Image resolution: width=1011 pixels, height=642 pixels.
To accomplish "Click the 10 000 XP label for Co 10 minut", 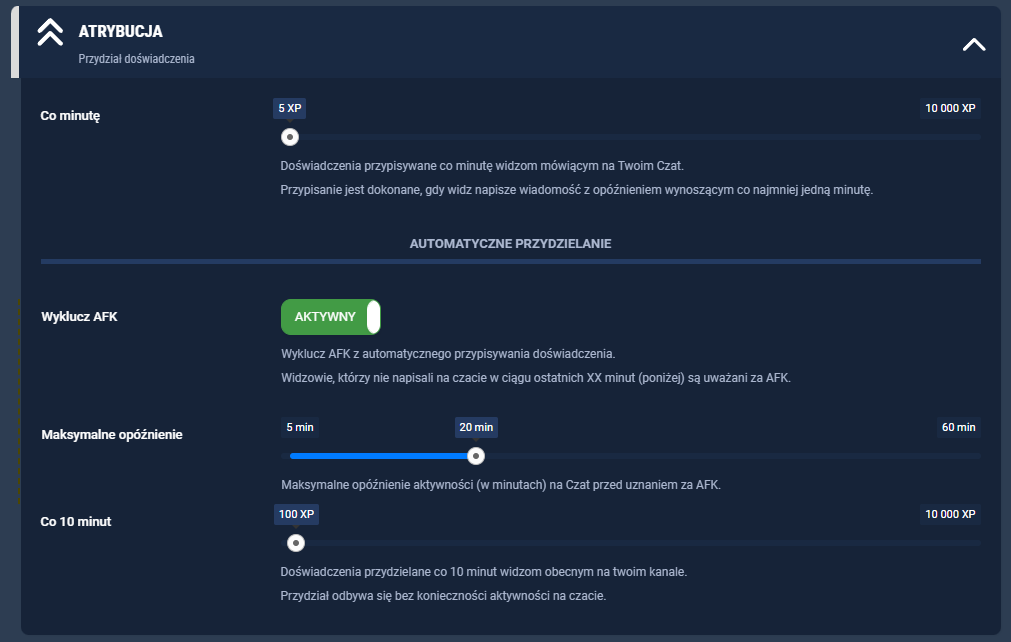I will tap(950, 514).
